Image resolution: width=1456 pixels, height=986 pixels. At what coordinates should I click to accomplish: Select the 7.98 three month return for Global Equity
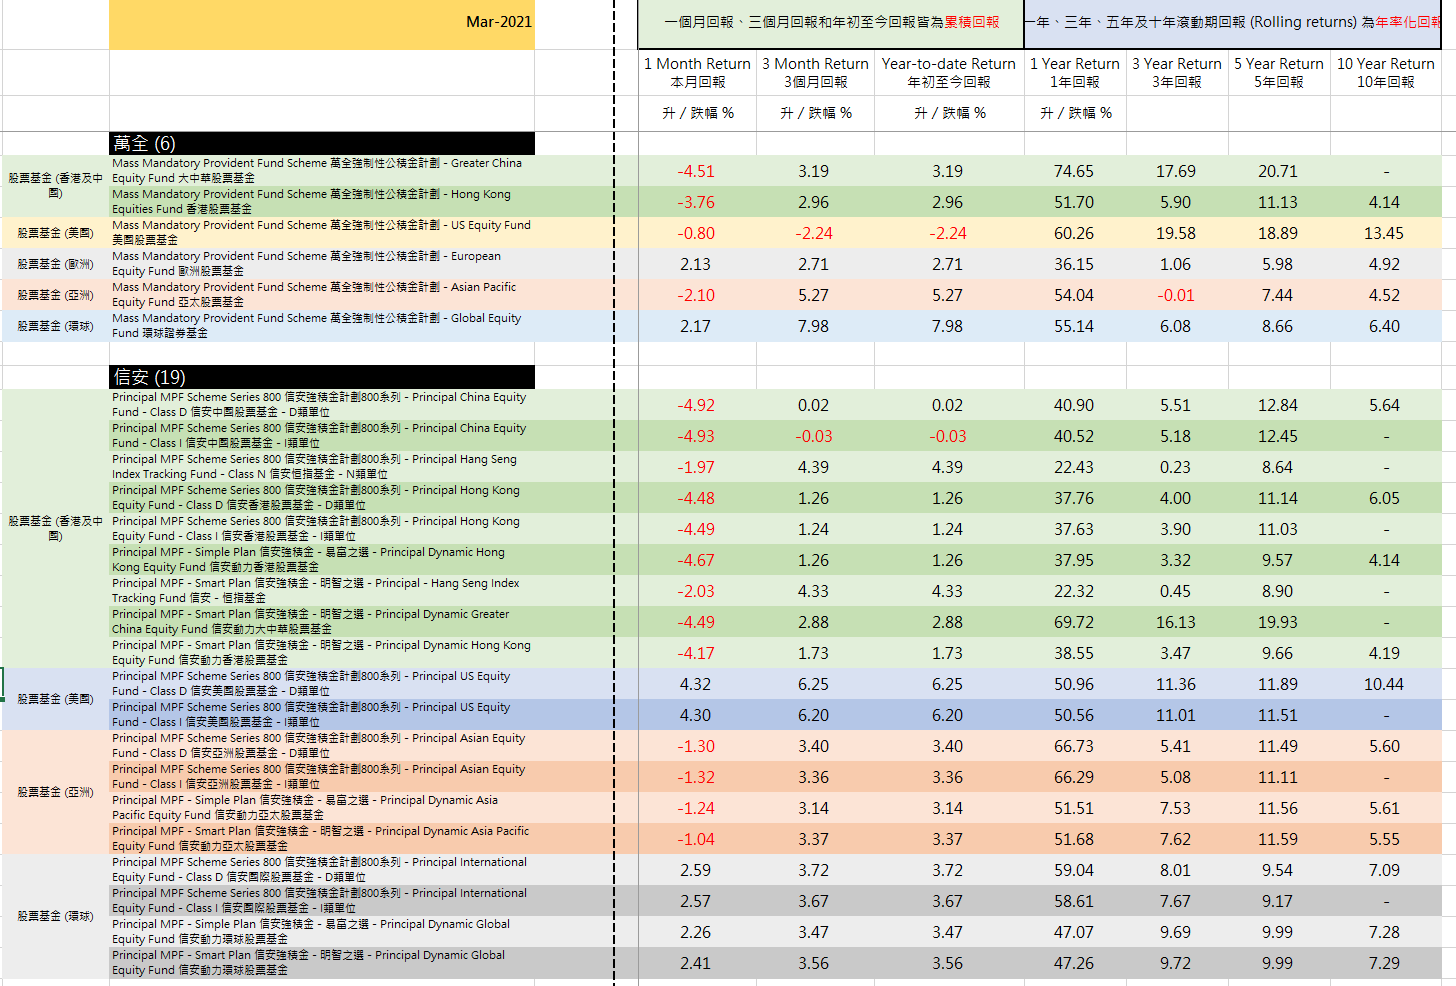[814, 326]
